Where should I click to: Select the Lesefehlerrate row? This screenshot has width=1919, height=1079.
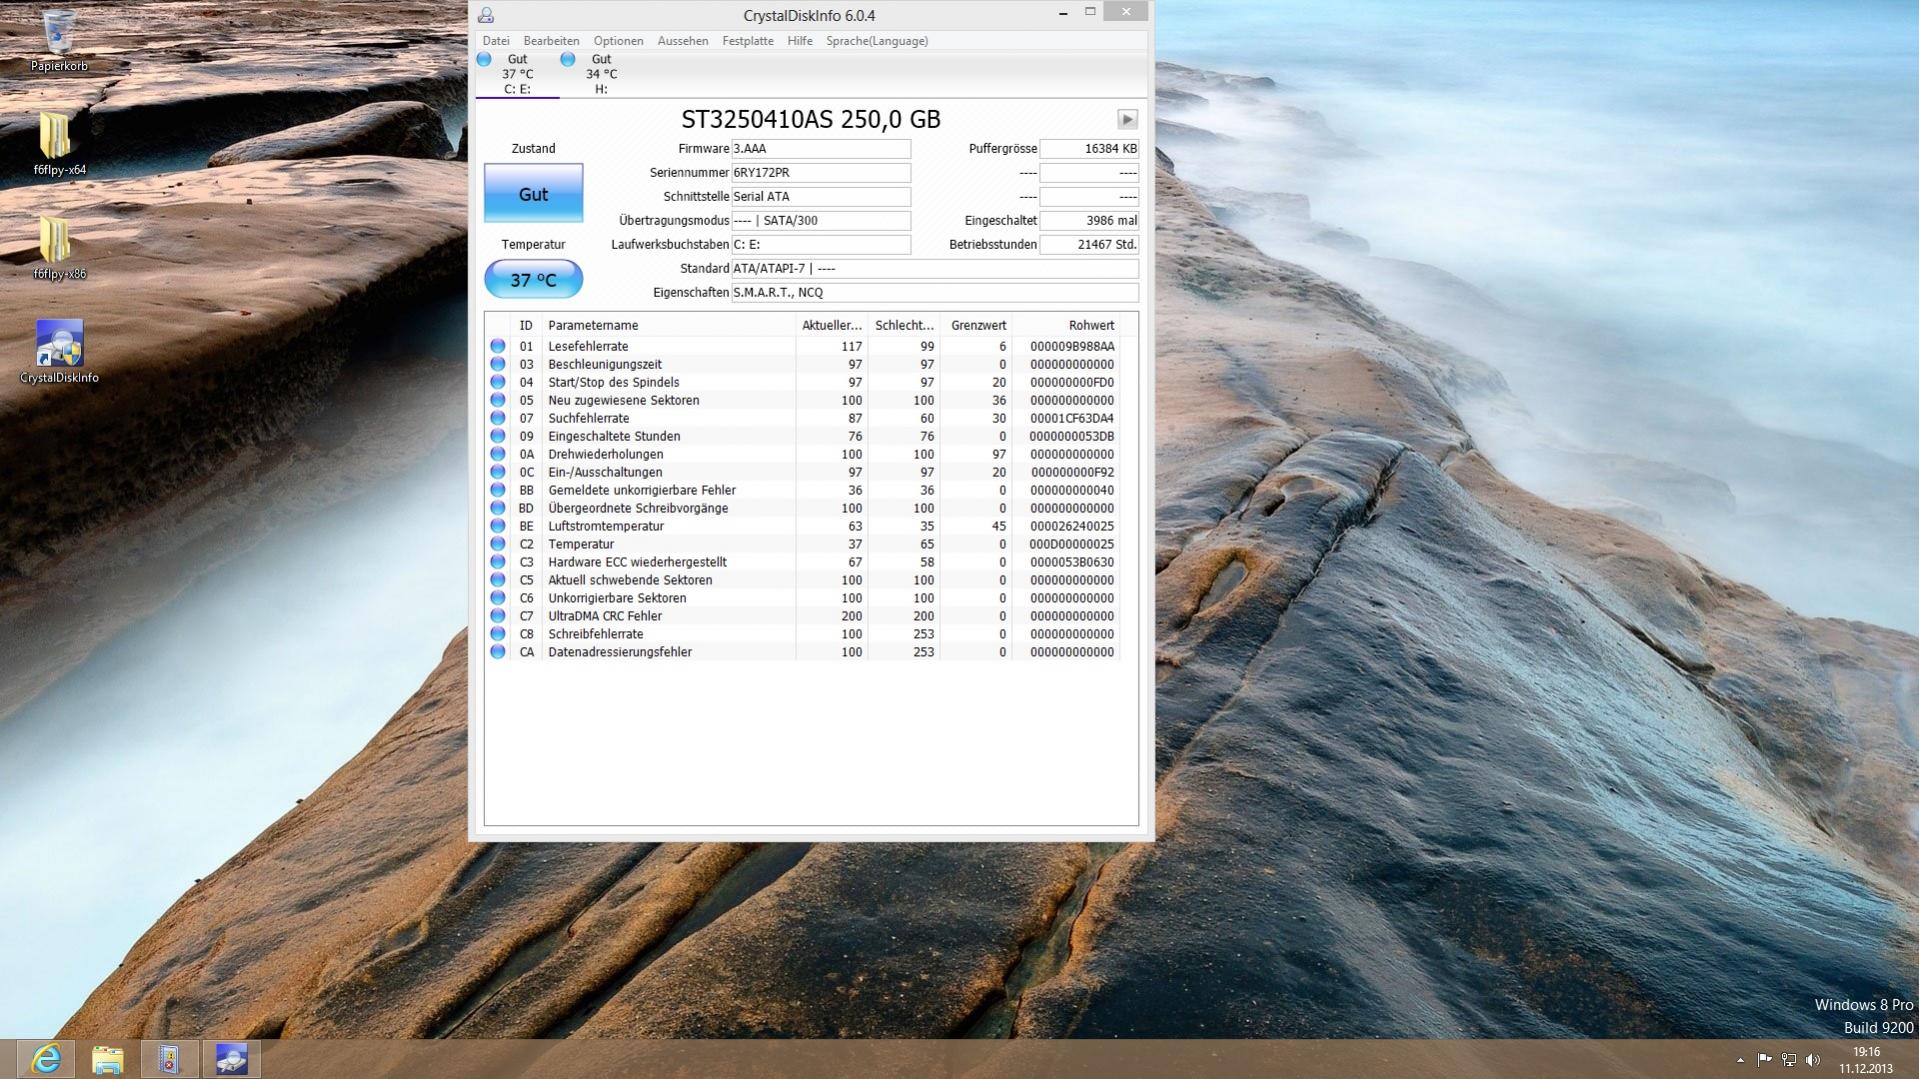coord(803,346)
